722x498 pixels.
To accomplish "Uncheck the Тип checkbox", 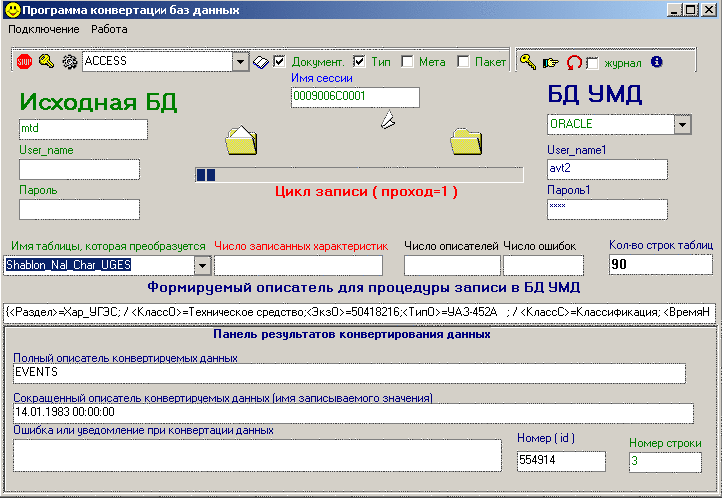I will [x=359, y=61].
